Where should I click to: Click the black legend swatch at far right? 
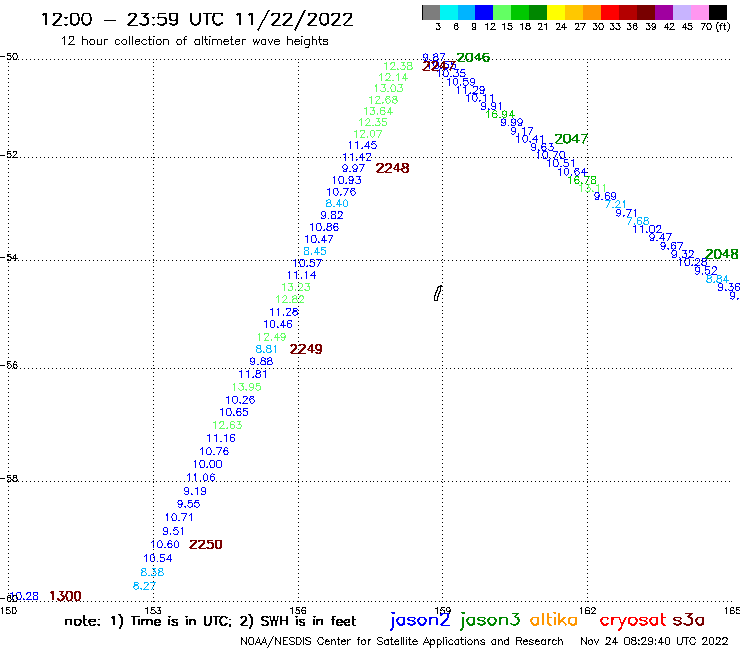click(718, 12)
